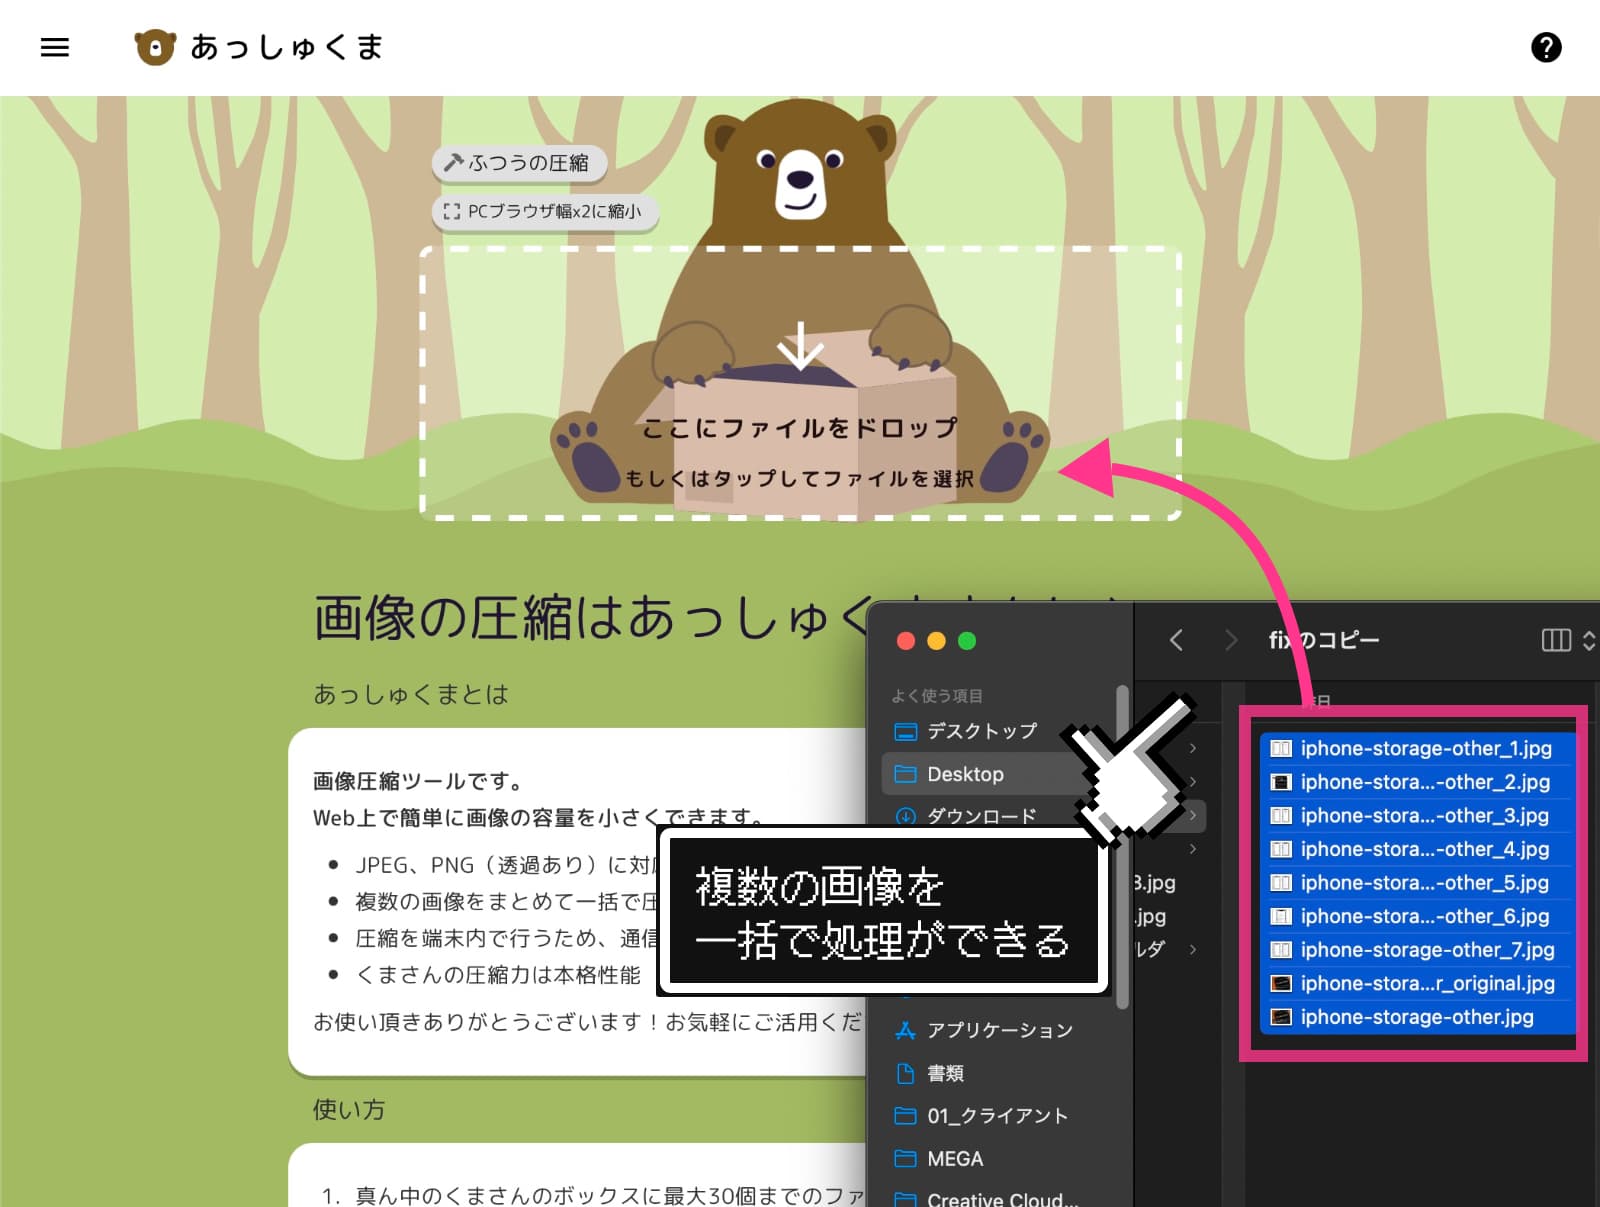Click the download arrow in drop box
Image resolution: width=1600 pixels, height=1207 pixels.
(800, 346)
